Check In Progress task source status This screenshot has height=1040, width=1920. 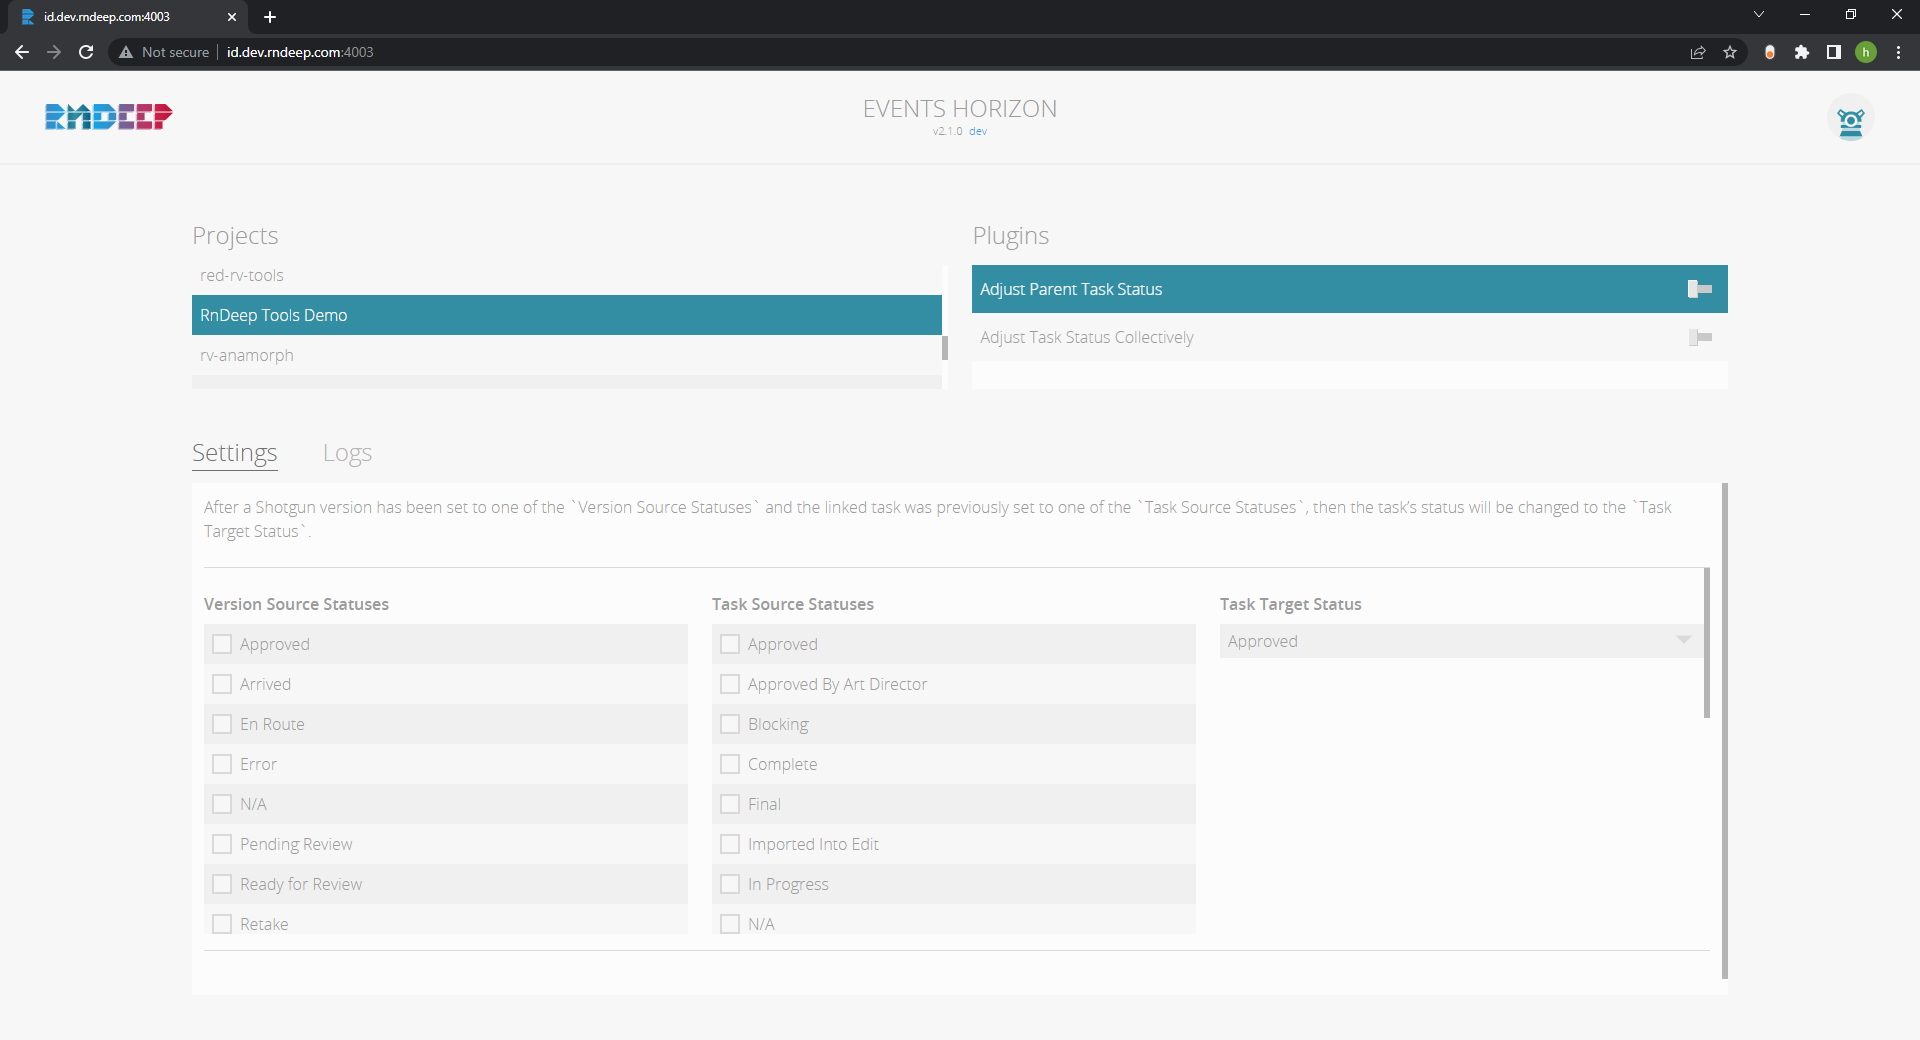[730, 884]
